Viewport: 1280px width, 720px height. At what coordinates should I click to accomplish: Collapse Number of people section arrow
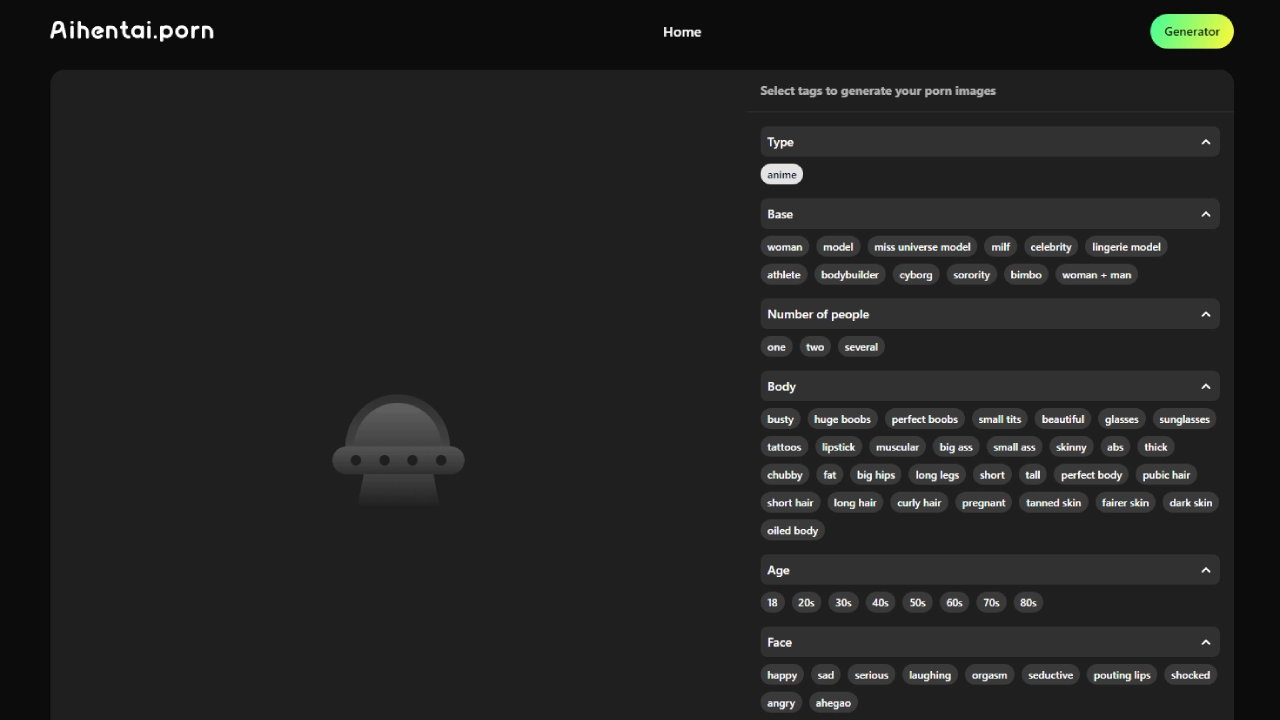click(1205, 314)
